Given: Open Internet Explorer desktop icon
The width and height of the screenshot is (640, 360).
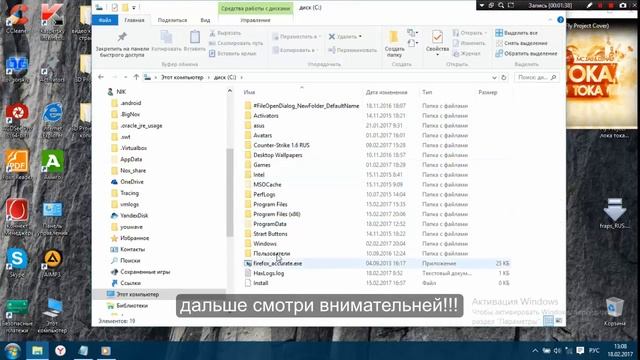Looking at the screenshot, I should (x=52, y=118).
